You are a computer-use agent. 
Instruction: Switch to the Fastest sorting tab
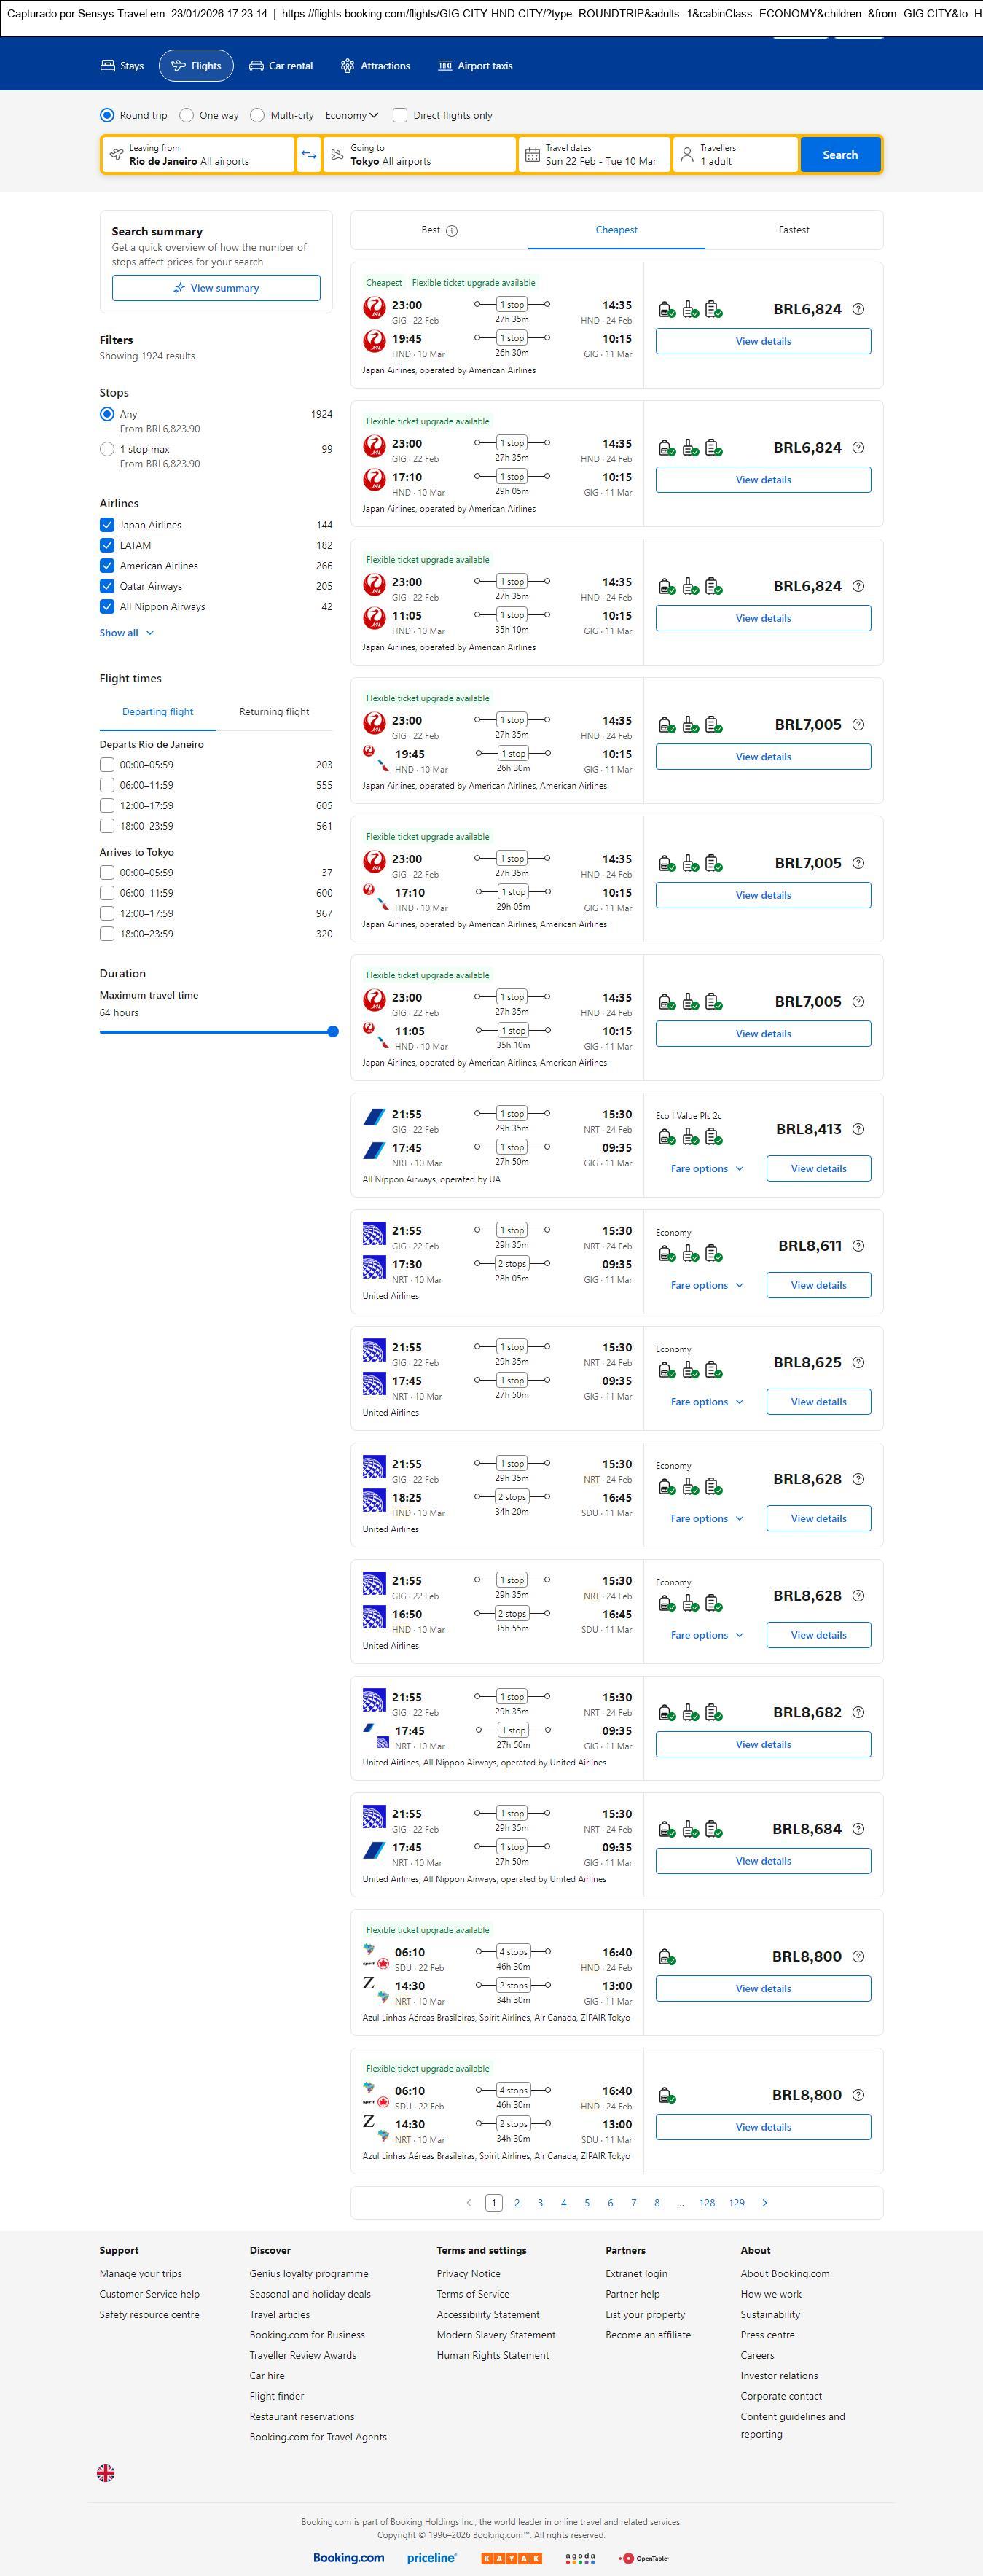click(794, 230)
